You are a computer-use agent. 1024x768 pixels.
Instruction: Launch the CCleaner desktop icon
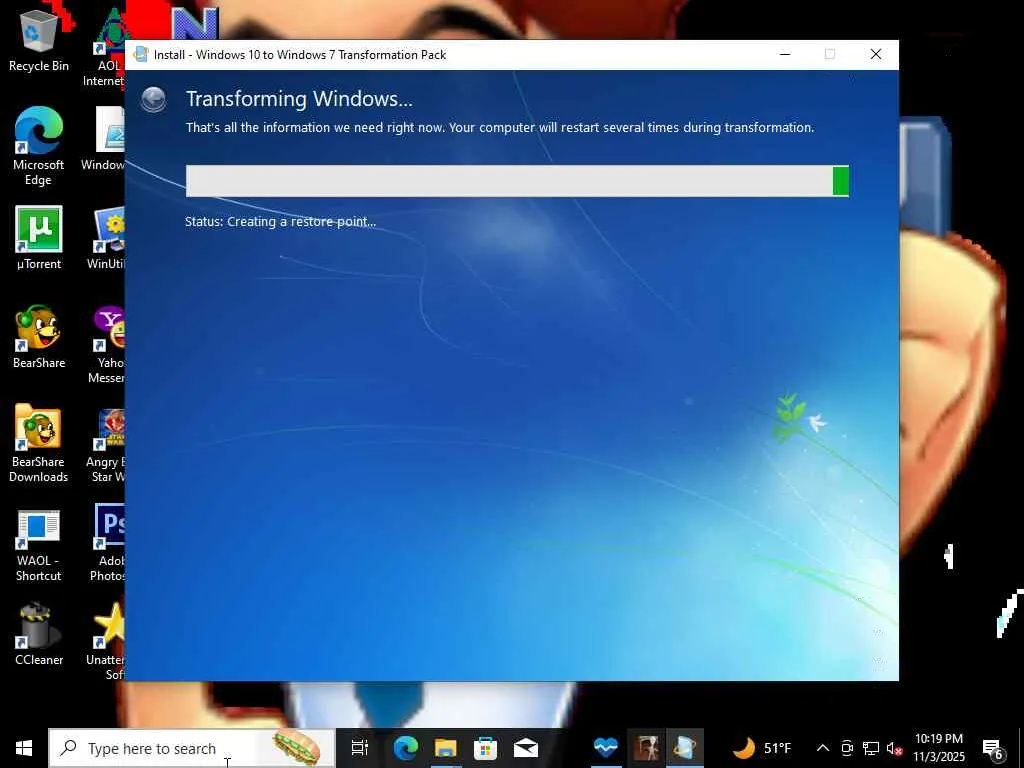click(x=39, y=633)
